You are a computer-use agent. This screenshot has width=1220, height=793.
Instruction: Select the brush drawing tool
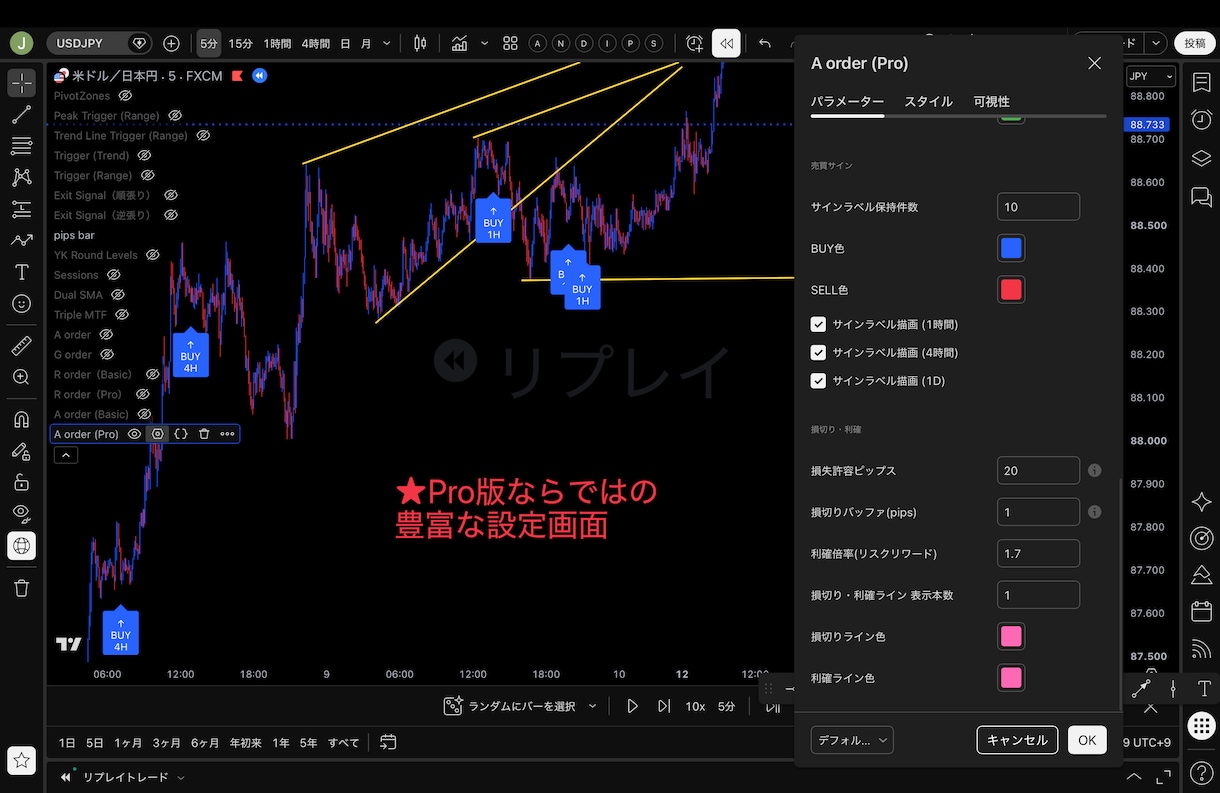(21, 240)
